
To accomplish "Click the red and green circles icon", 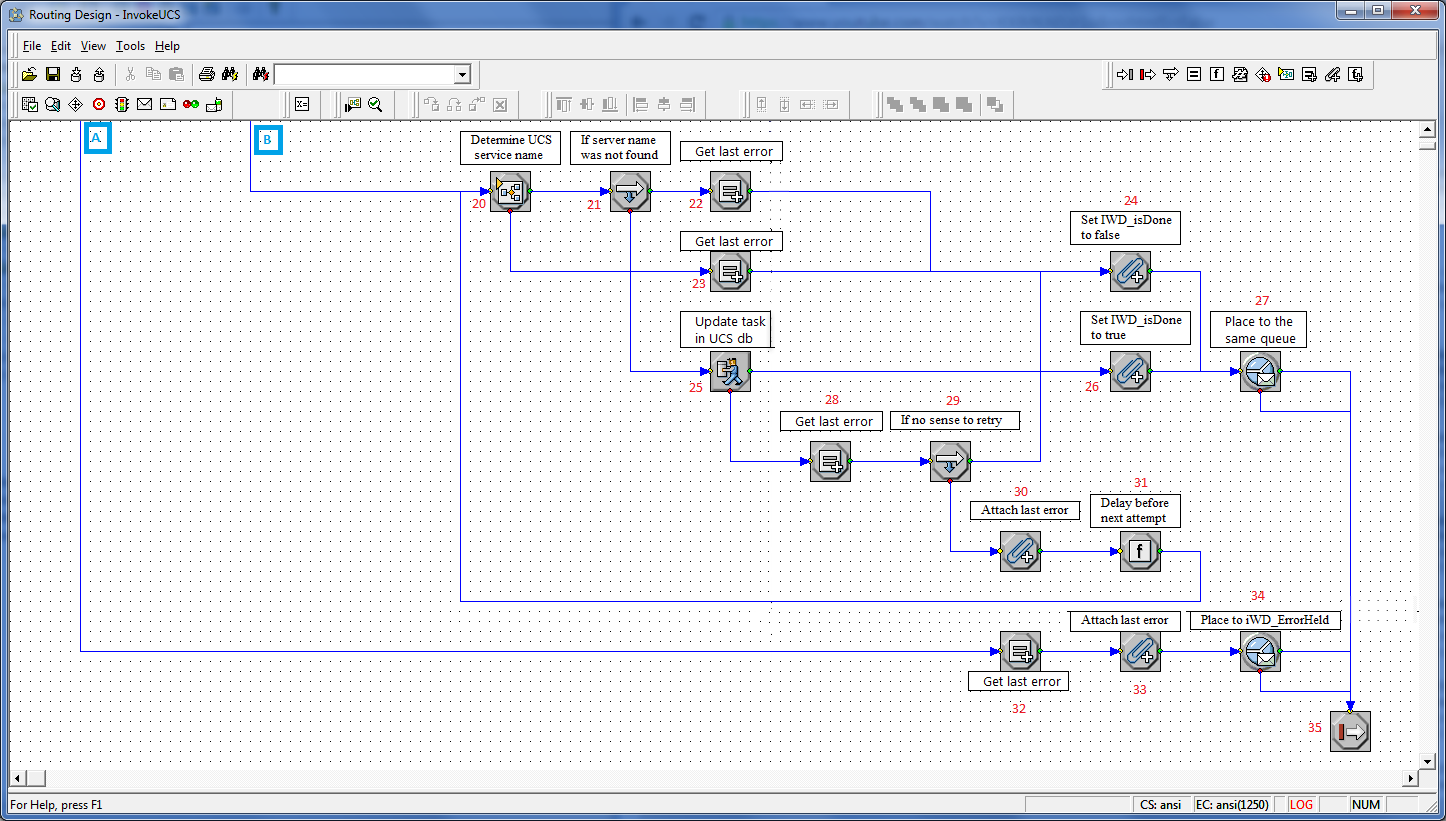I will point(191,103).
